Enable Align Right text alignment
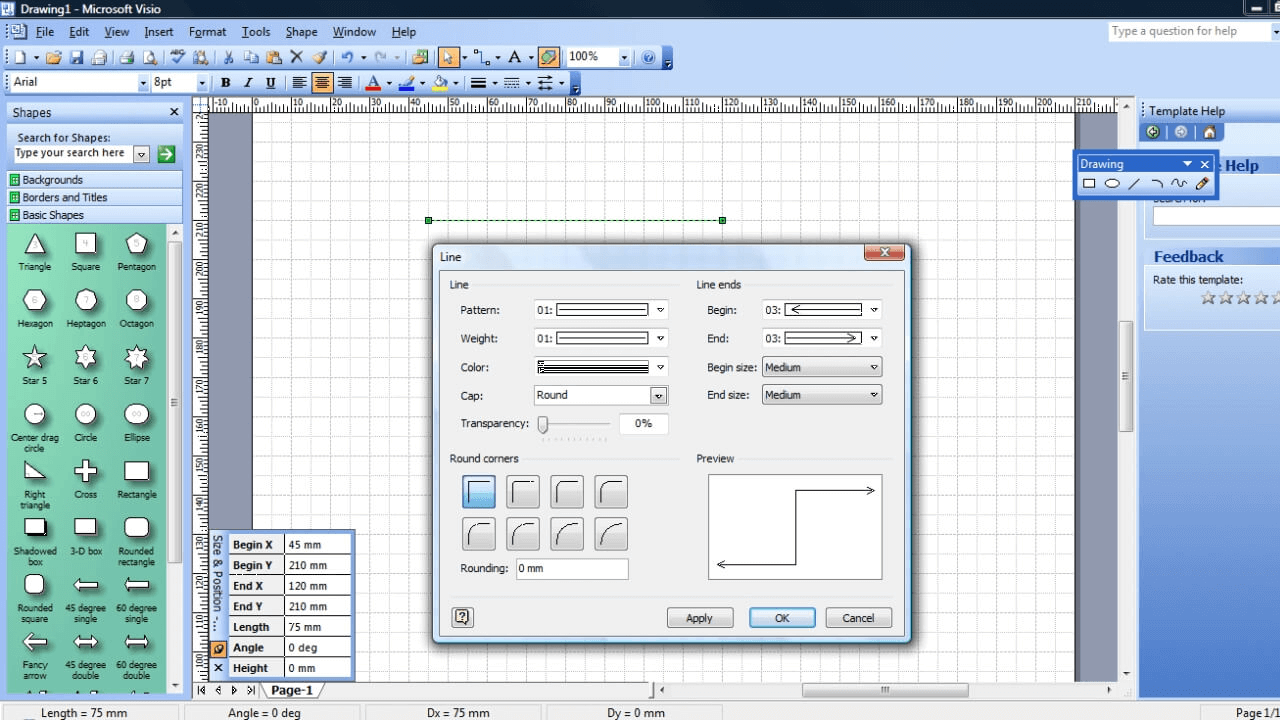The image size is (1280, 720). (x=345, y=83)
